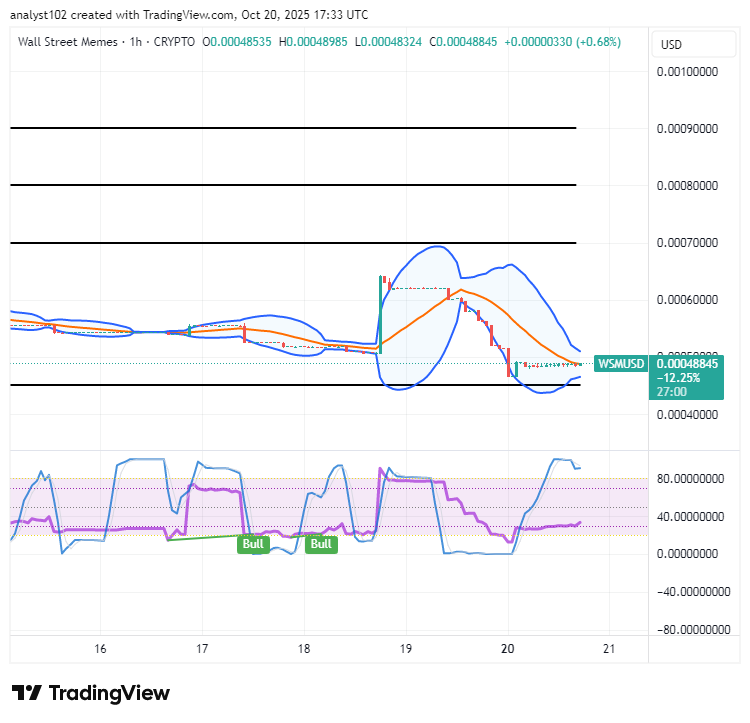The height and width of the screenshot is (723, 750).
Task: Click the 0.00000000 oscillator axis label
Action: click(x=687, y=554)
